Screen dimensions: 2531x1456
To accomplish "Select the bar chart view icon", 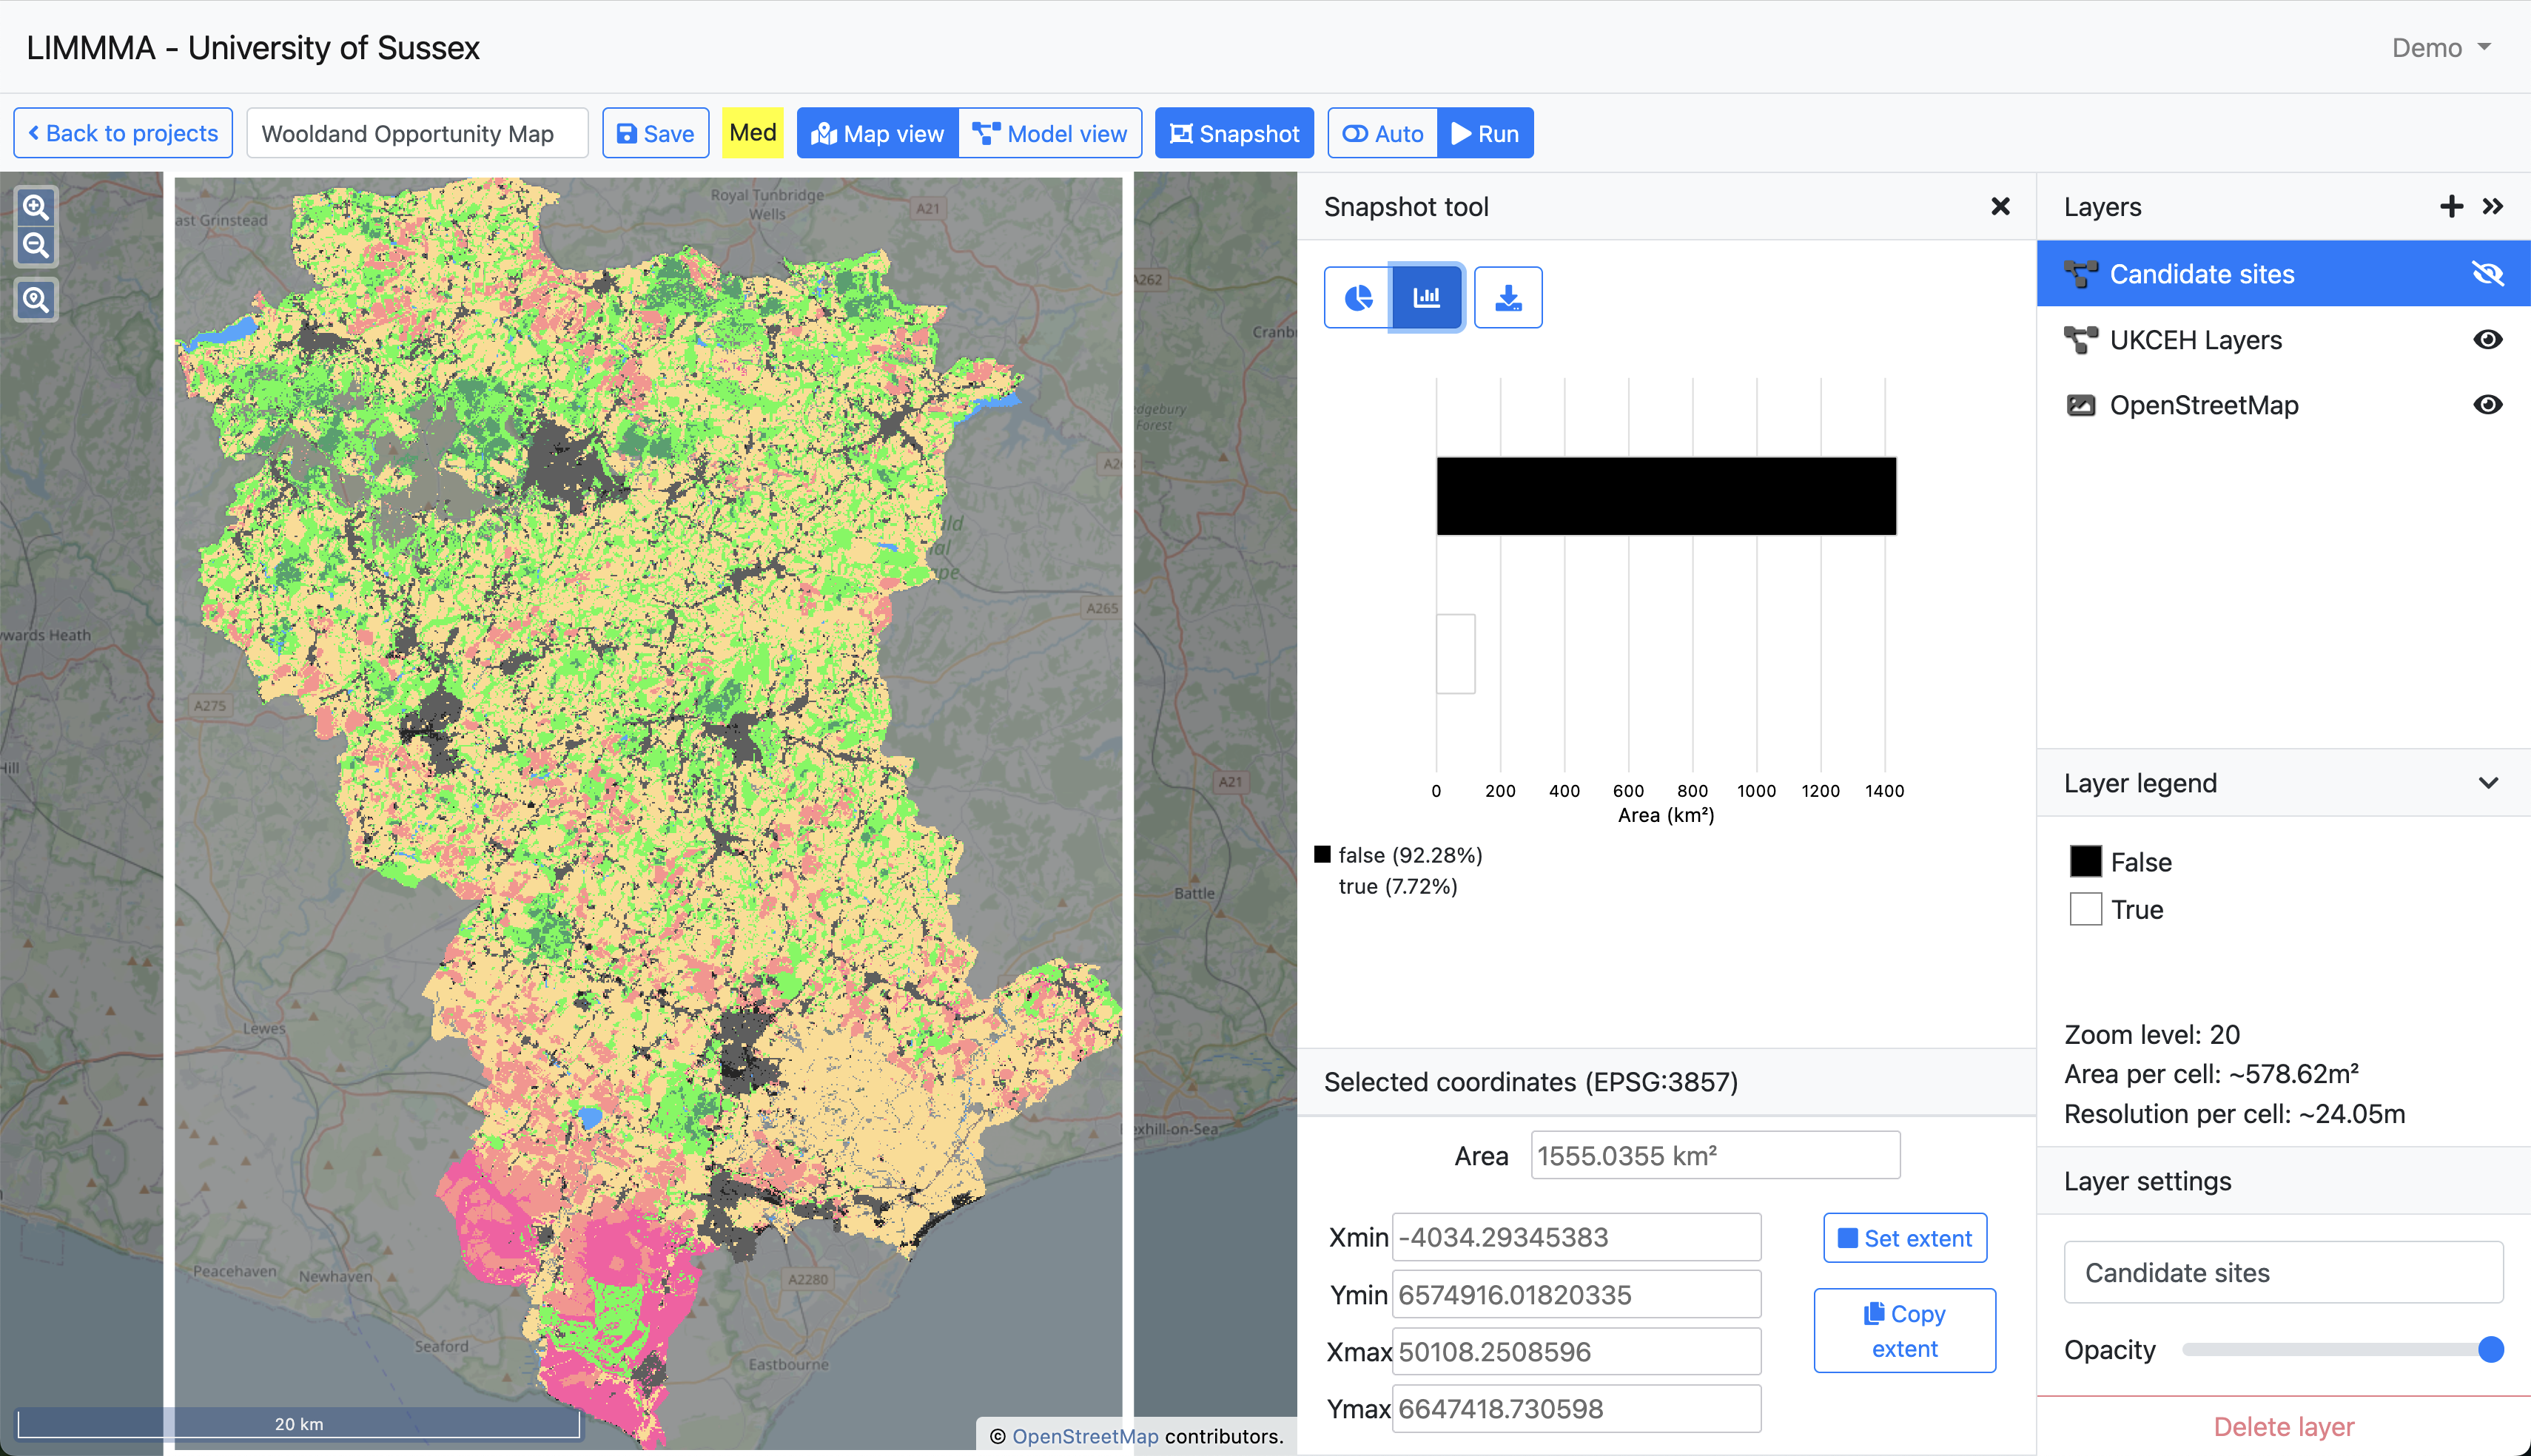I will click(x=1426, y=298).
